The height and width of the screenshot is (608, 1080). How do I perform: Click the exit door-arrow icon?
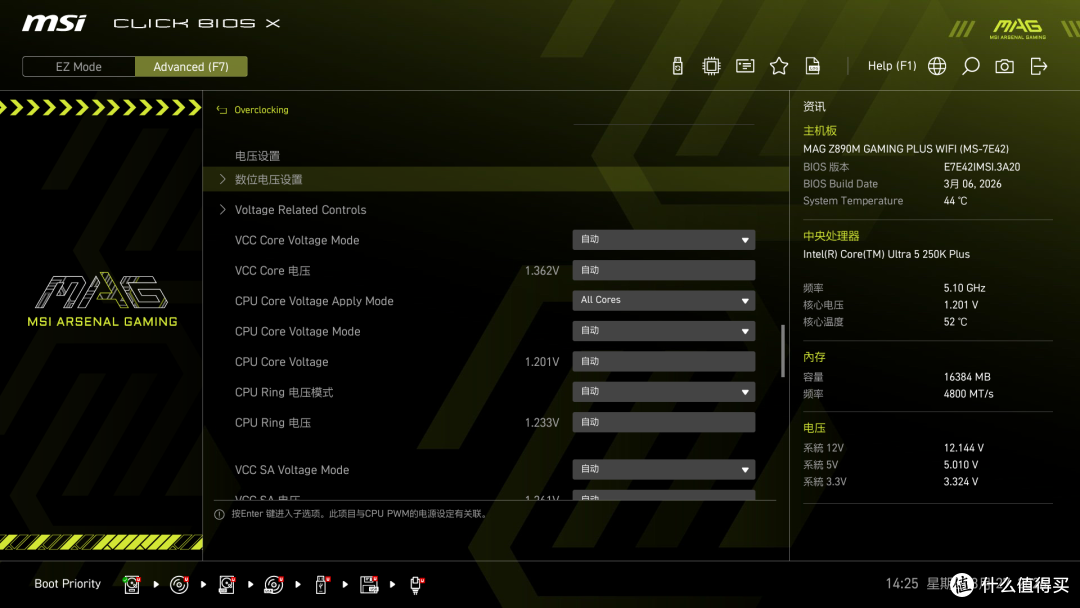1039,66
